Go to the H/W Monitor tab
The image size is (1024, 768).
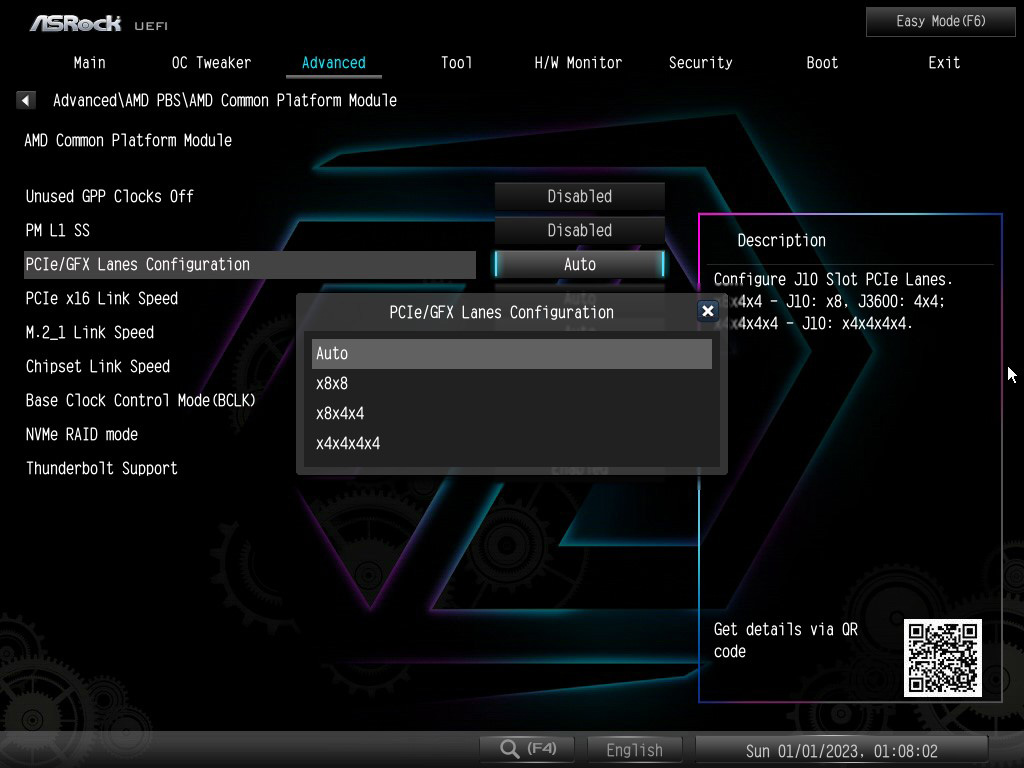coord(578,63)
